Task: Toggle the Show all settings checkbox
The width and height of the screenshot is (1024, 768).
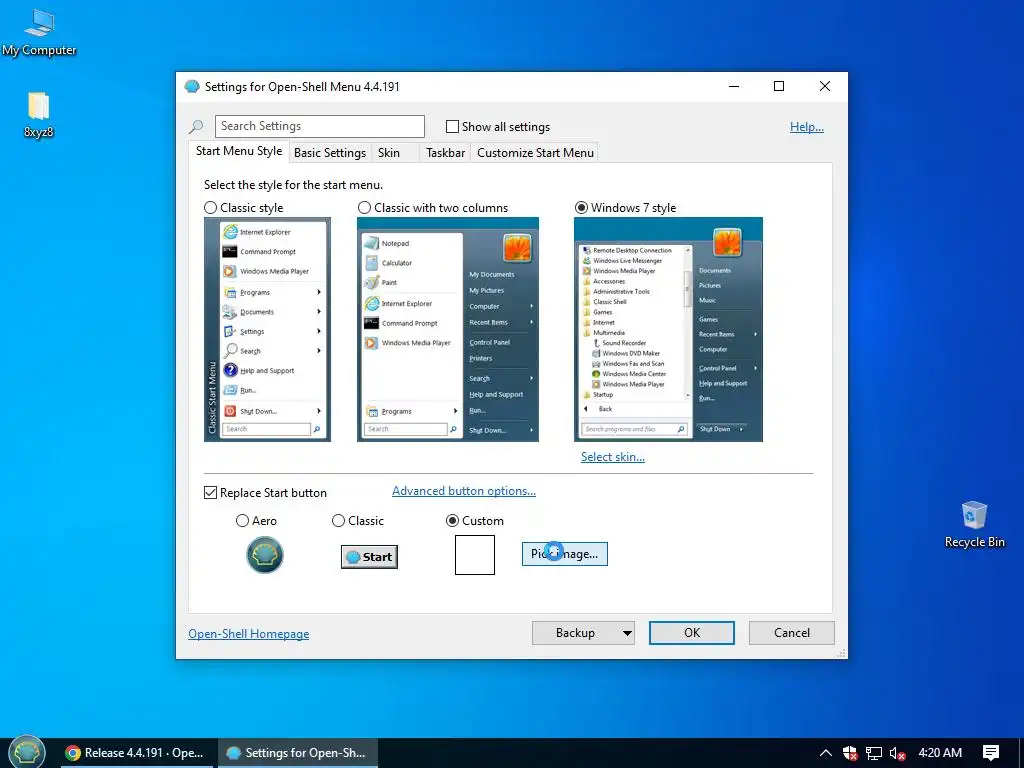Action: (452, 127)
